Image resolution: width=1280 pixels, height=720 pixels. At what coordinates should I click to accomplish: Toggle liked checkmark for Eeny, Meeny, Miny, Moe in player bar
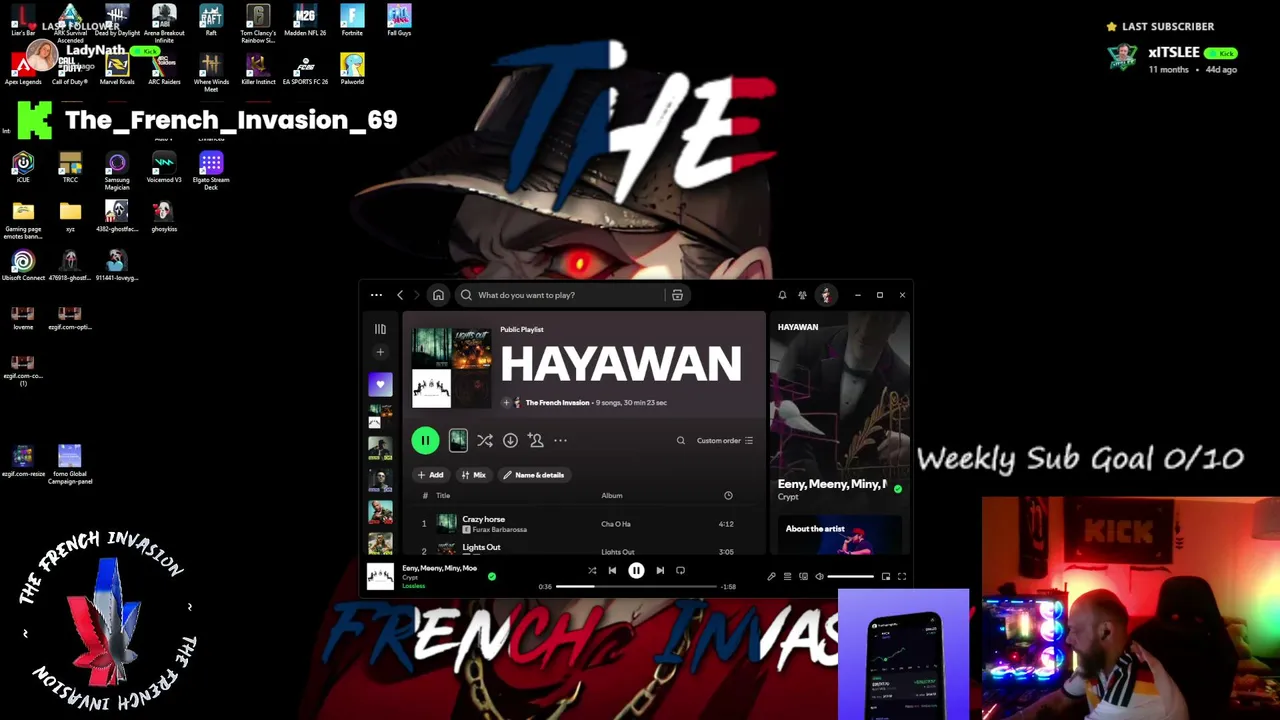(x=491, y=576)
